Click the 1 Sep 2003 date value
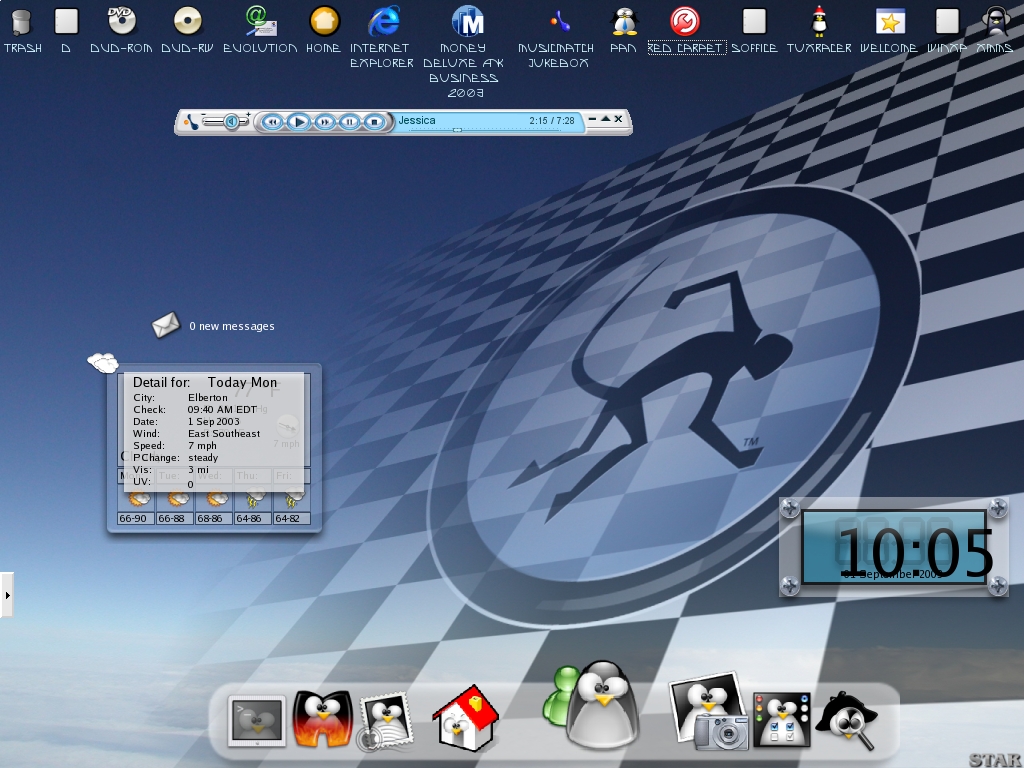 click(x=214, y=421)
